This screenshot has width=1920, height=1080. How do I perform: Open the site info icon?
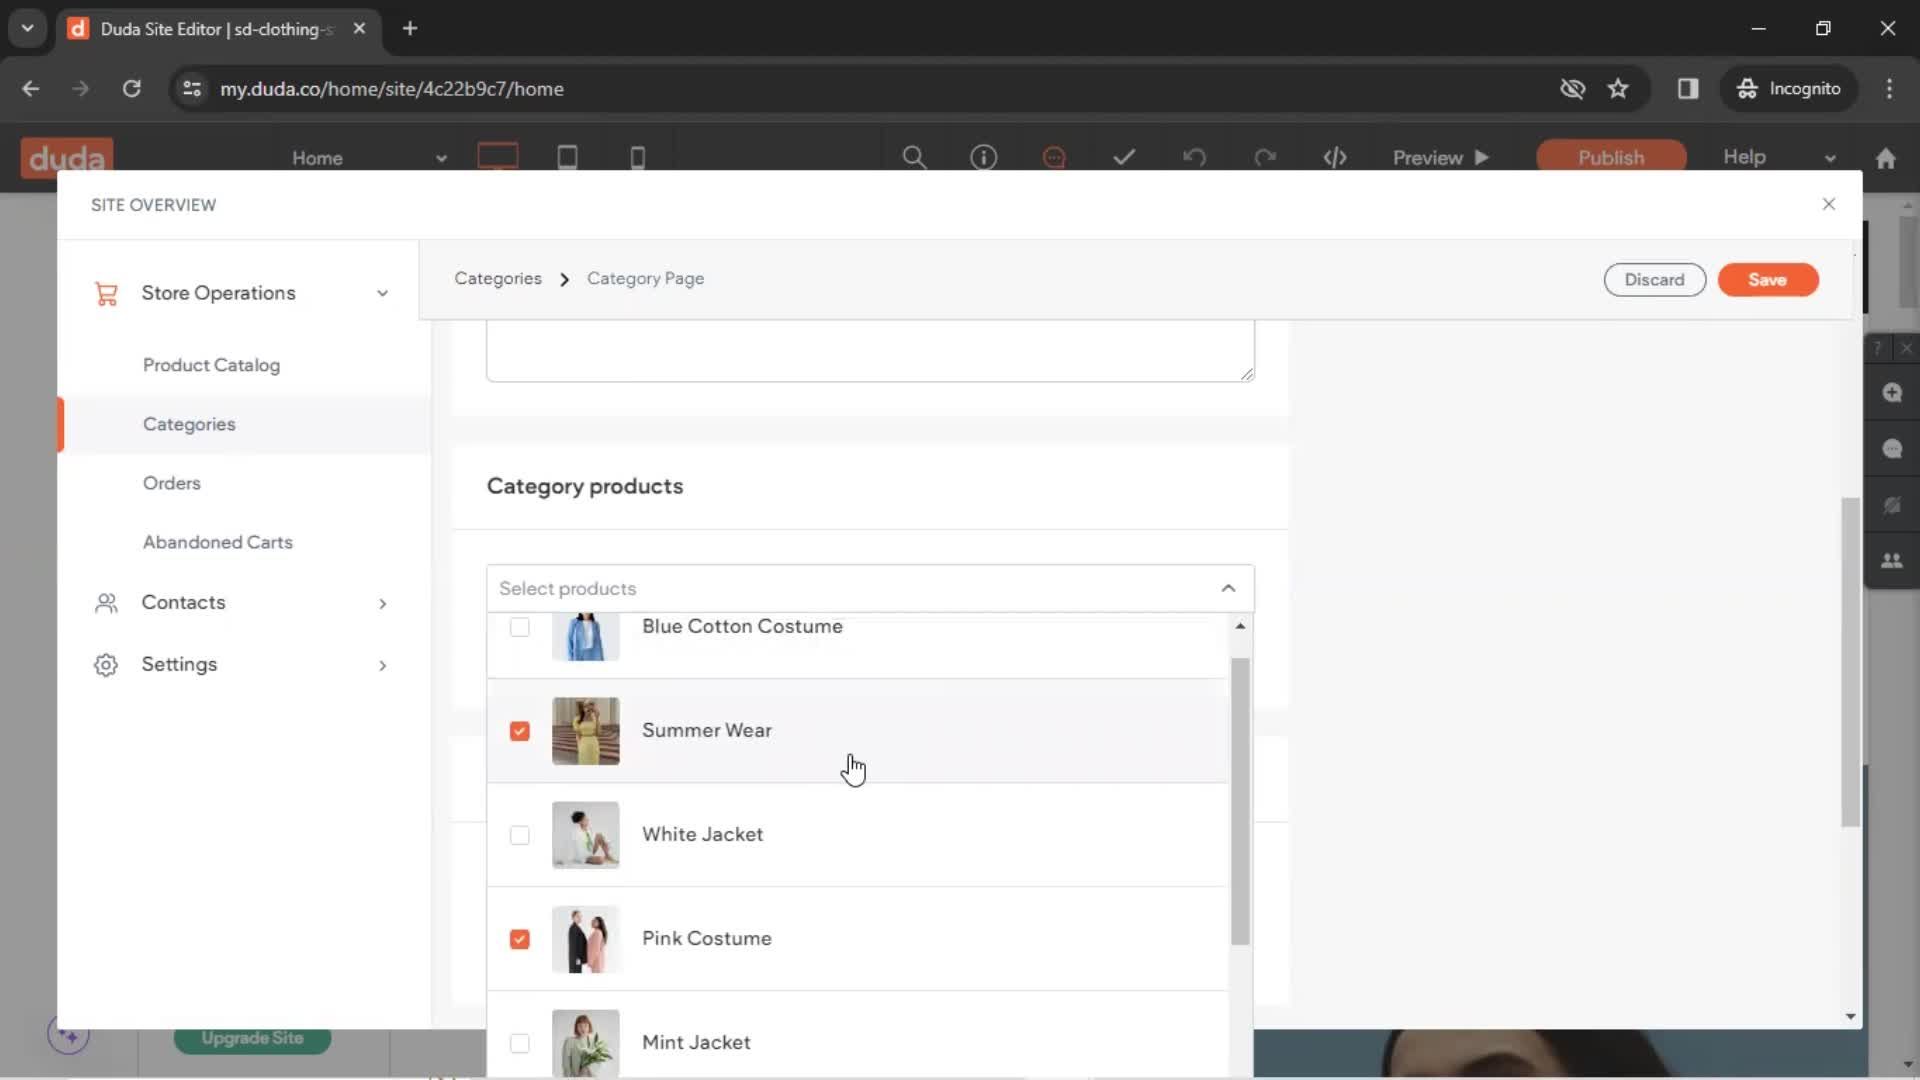983,157
